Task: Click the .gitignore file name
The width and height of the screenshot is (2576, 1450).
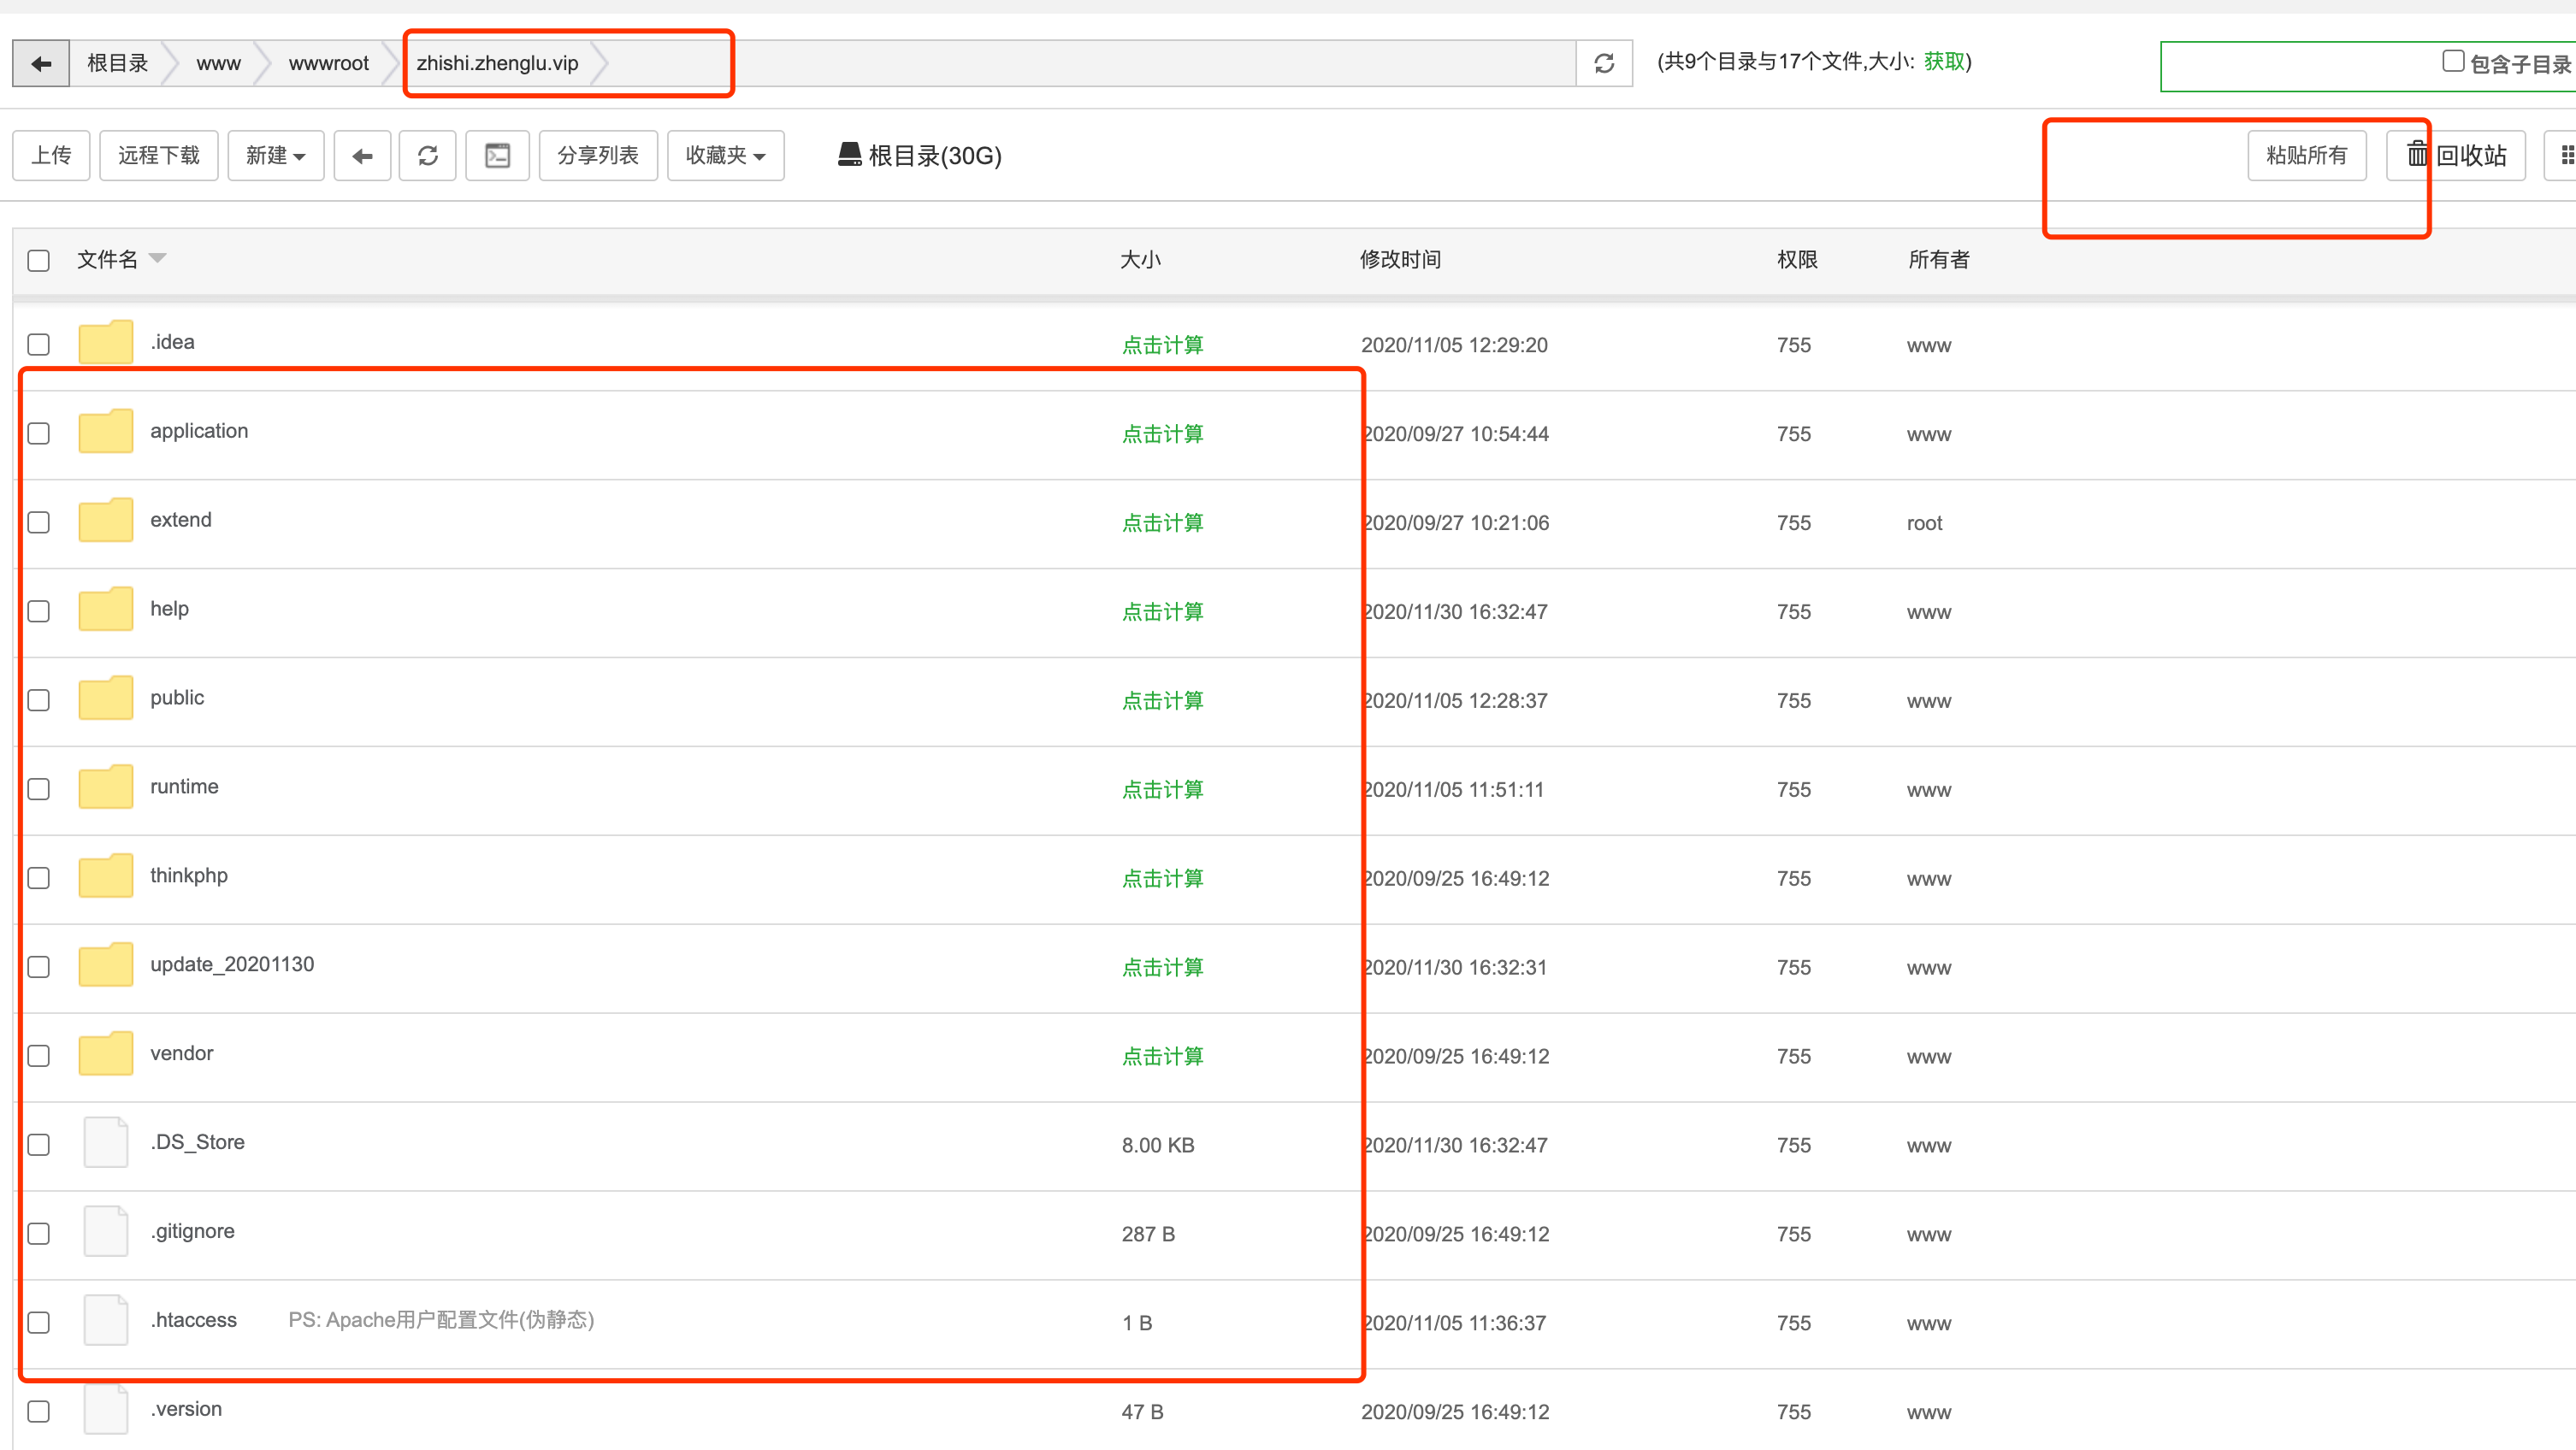Action: pyautogui.click(x=192, y=1231)
